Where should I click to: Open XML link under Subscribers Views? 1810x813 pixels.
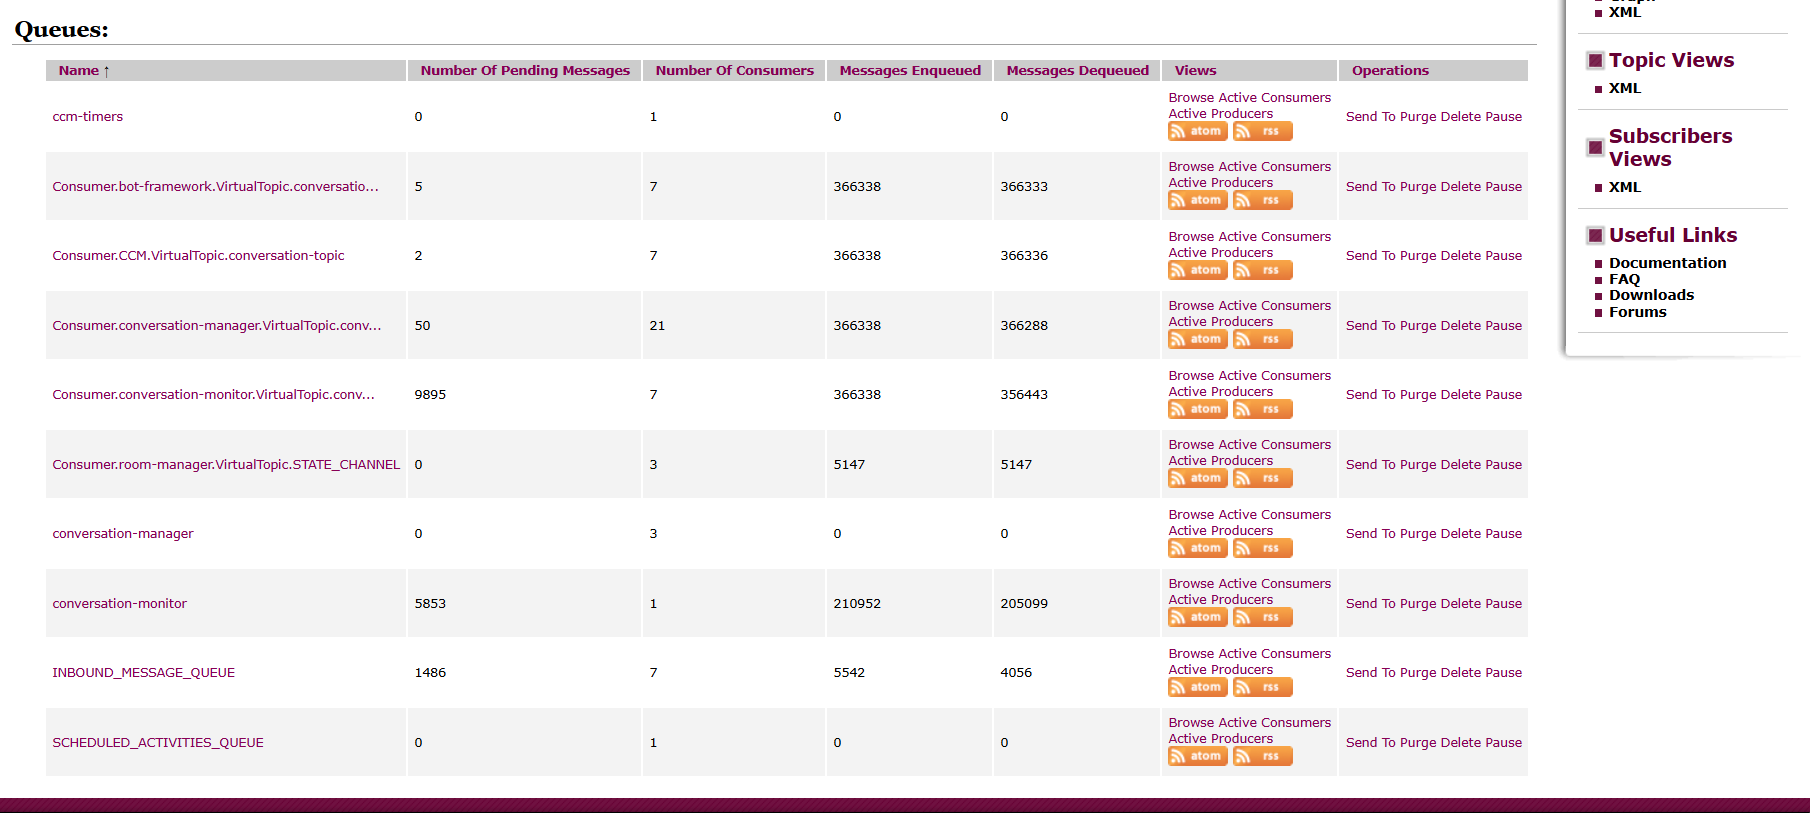click(x=1624, y=187)
